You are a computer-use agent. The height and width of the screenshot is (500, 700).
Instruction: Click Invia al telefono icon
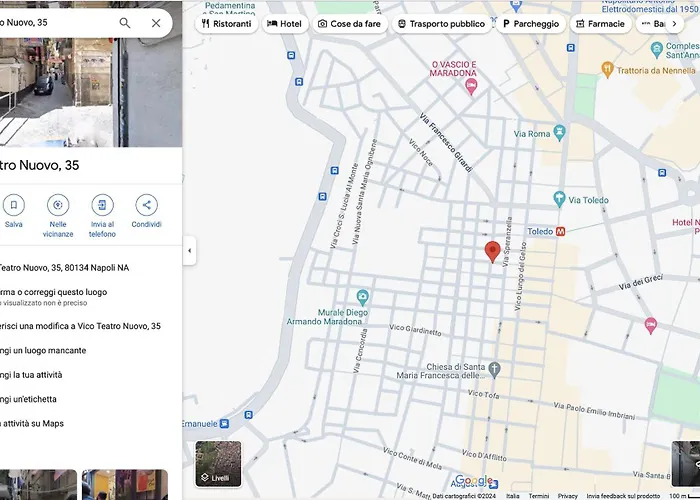coord(102,205)
